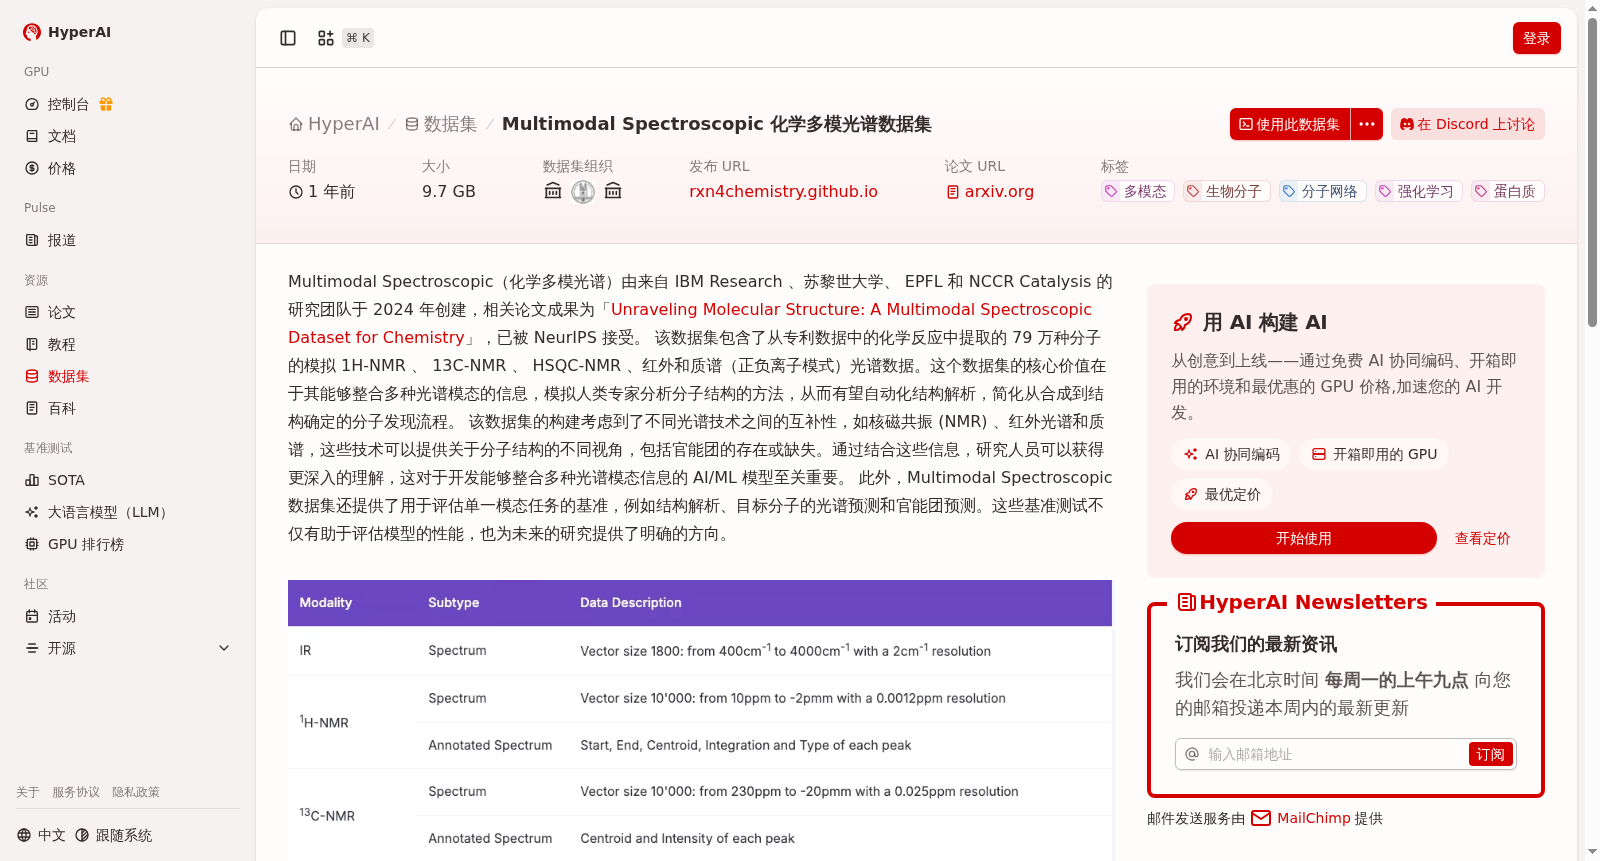
Task: Click the IR modality cell
Action: [x=306, y=650]
